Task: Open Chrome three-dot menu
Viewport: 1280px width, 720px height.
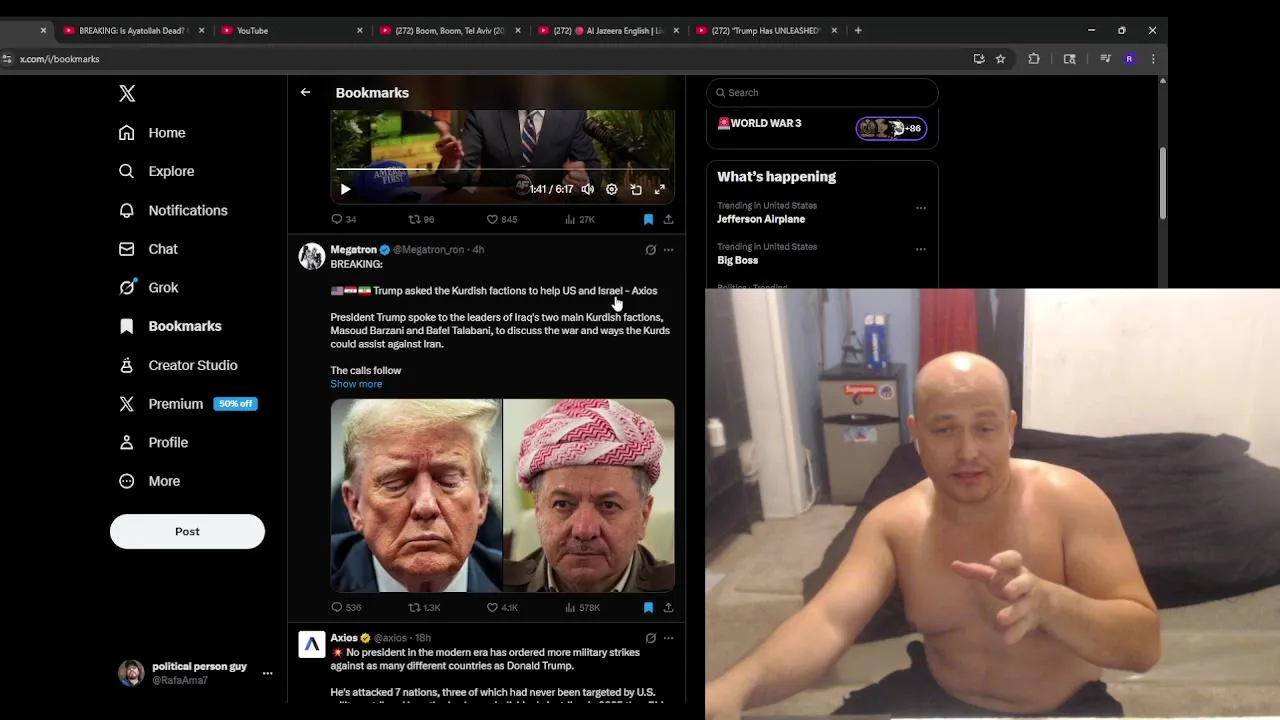Action: tap(1153, 59)
